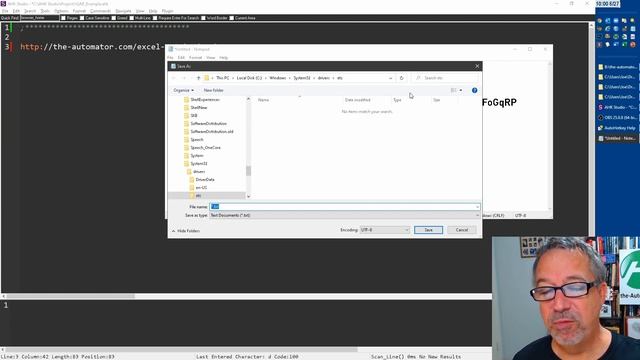Open AHK Studio File menu
The width and height of the screenshot is (640, 360).
5,11
